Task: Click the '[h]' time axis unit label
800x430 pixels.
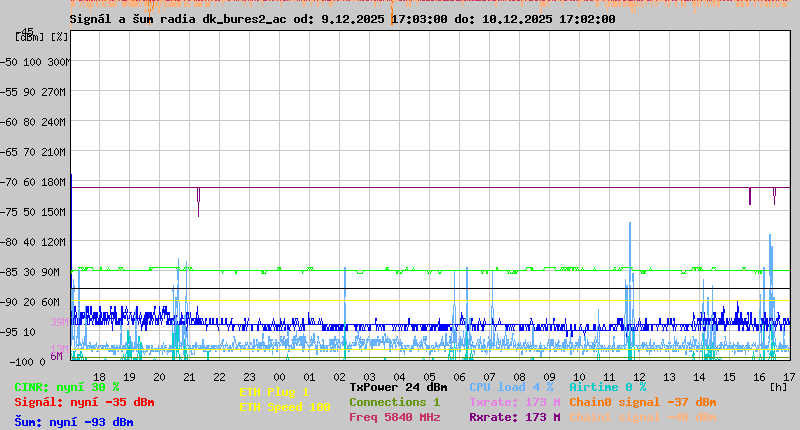Action: coord(779,387)
